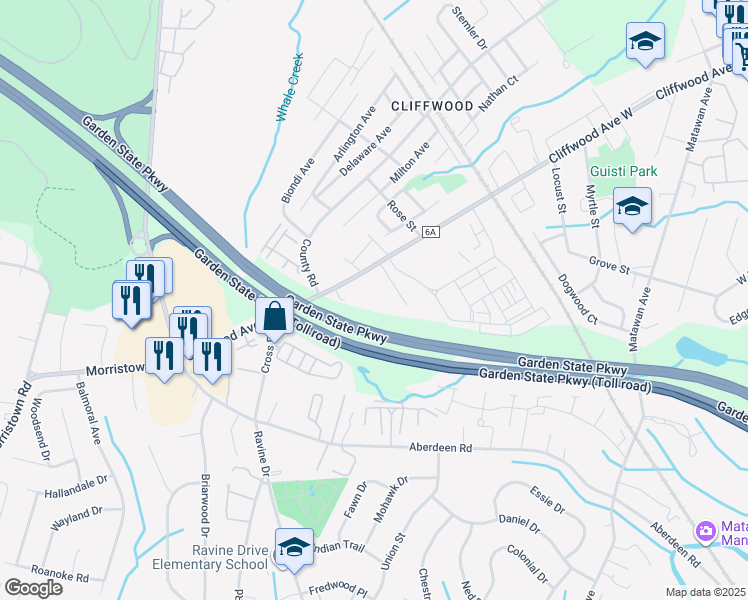The image size is (748, 600).
Task: Open the Ravine Drive Elementary School marker
Action: (x=294, y=548)
